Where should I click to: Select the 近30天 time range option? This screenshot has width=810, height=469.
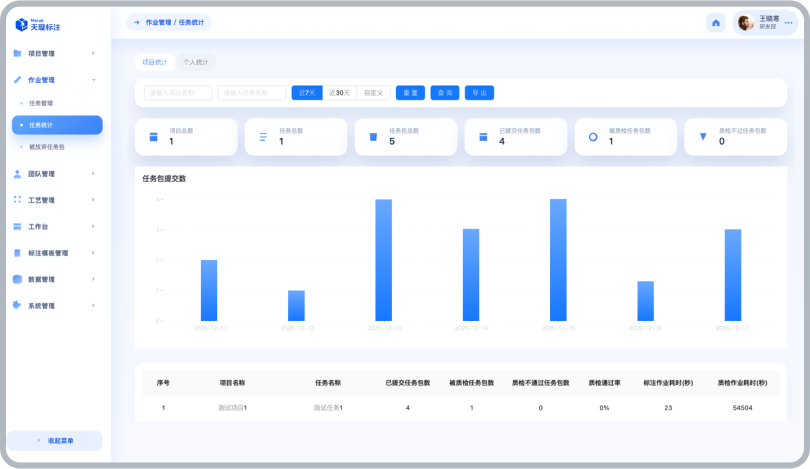point(340,93)
